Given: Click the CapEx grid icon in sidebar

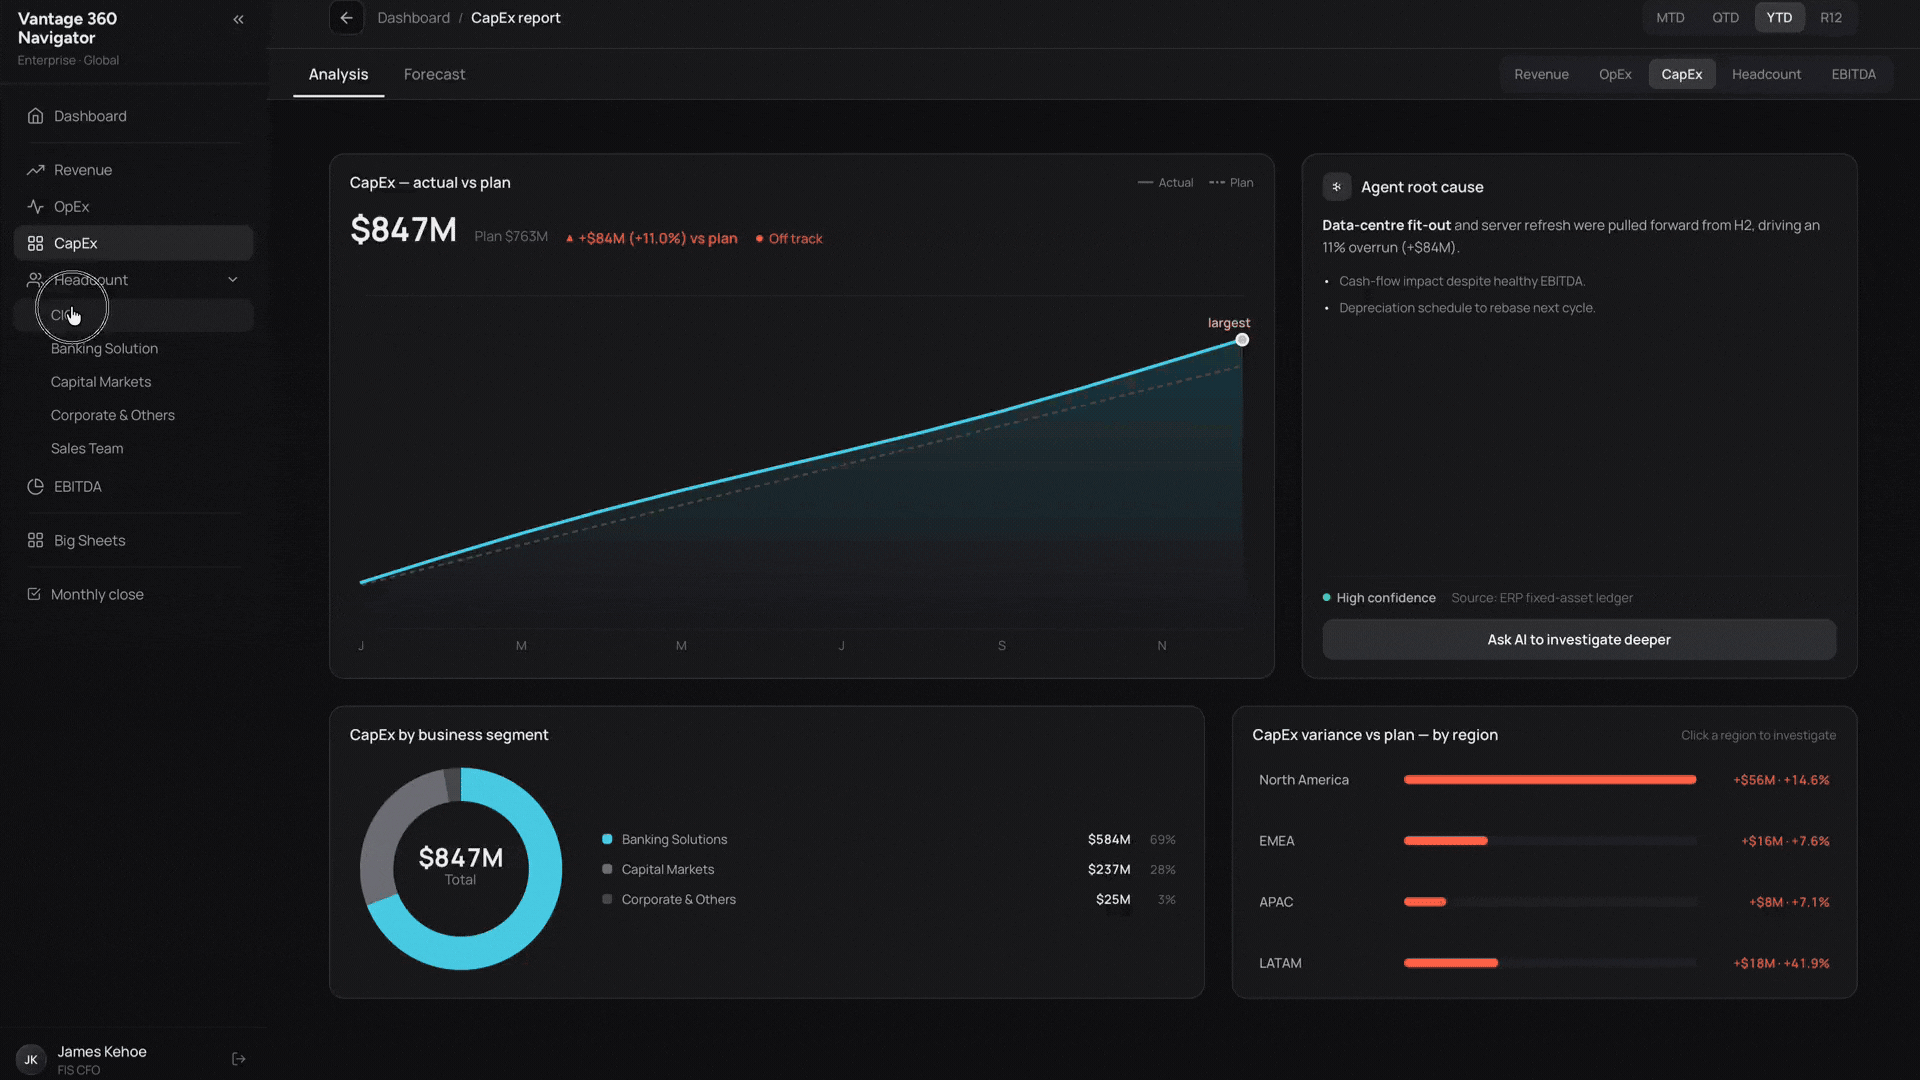Looking at the screenshot, I should point(35,243).
